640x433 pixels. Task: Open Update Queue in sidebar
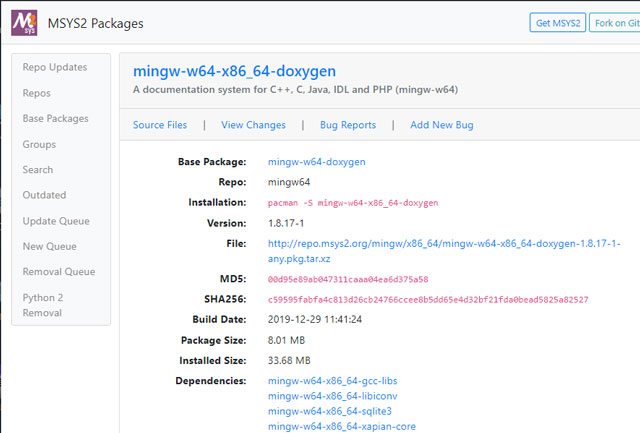click(56, 221)
